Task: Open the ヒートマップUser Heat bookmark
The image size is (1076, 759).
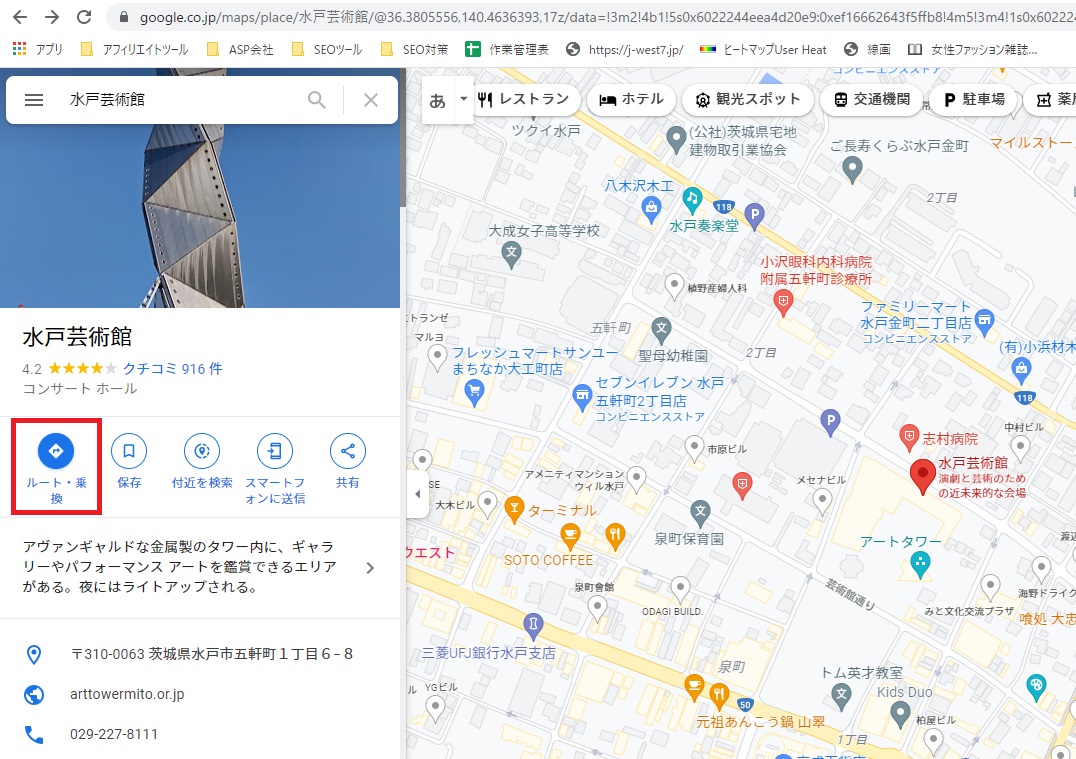Action: click(763, 49)
